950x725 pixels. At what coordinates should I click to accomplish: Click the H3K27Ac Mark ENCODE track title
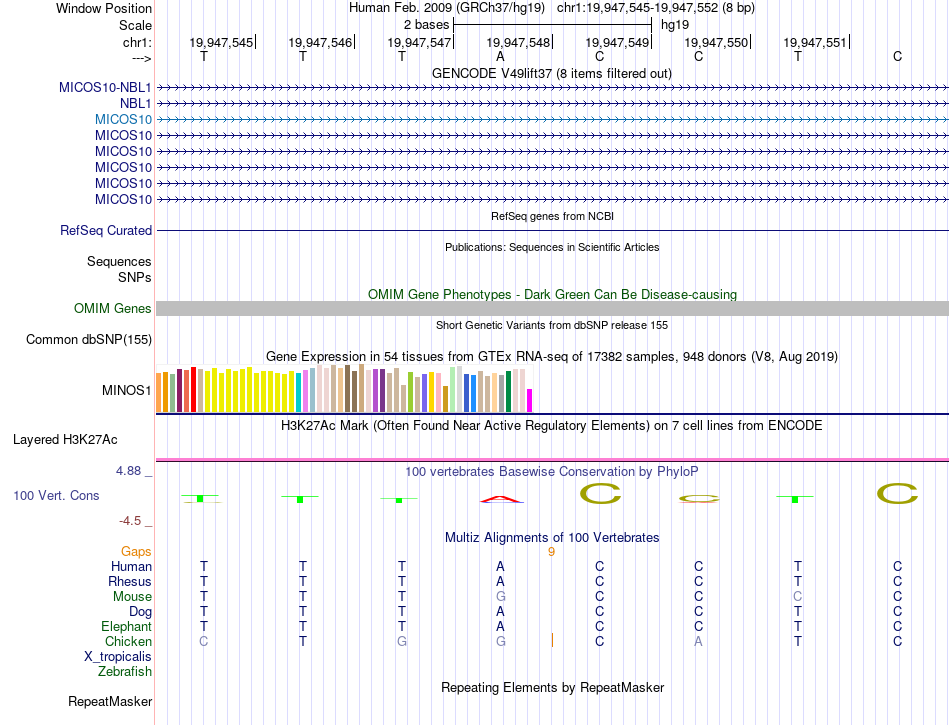pos(551,425)
